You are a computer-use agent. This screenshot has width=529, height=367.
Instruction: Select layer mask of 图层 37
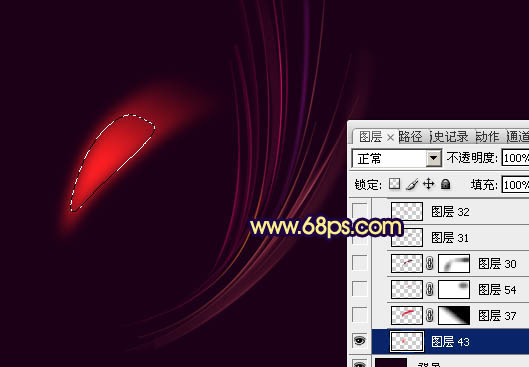click(x=454, y=315)
